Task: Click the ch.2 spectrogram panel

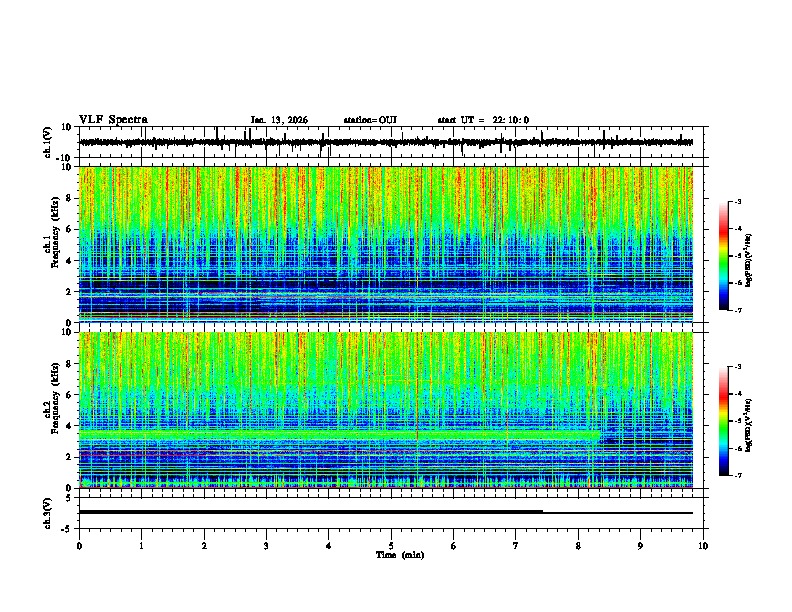Action: click(x=386, y=410)
